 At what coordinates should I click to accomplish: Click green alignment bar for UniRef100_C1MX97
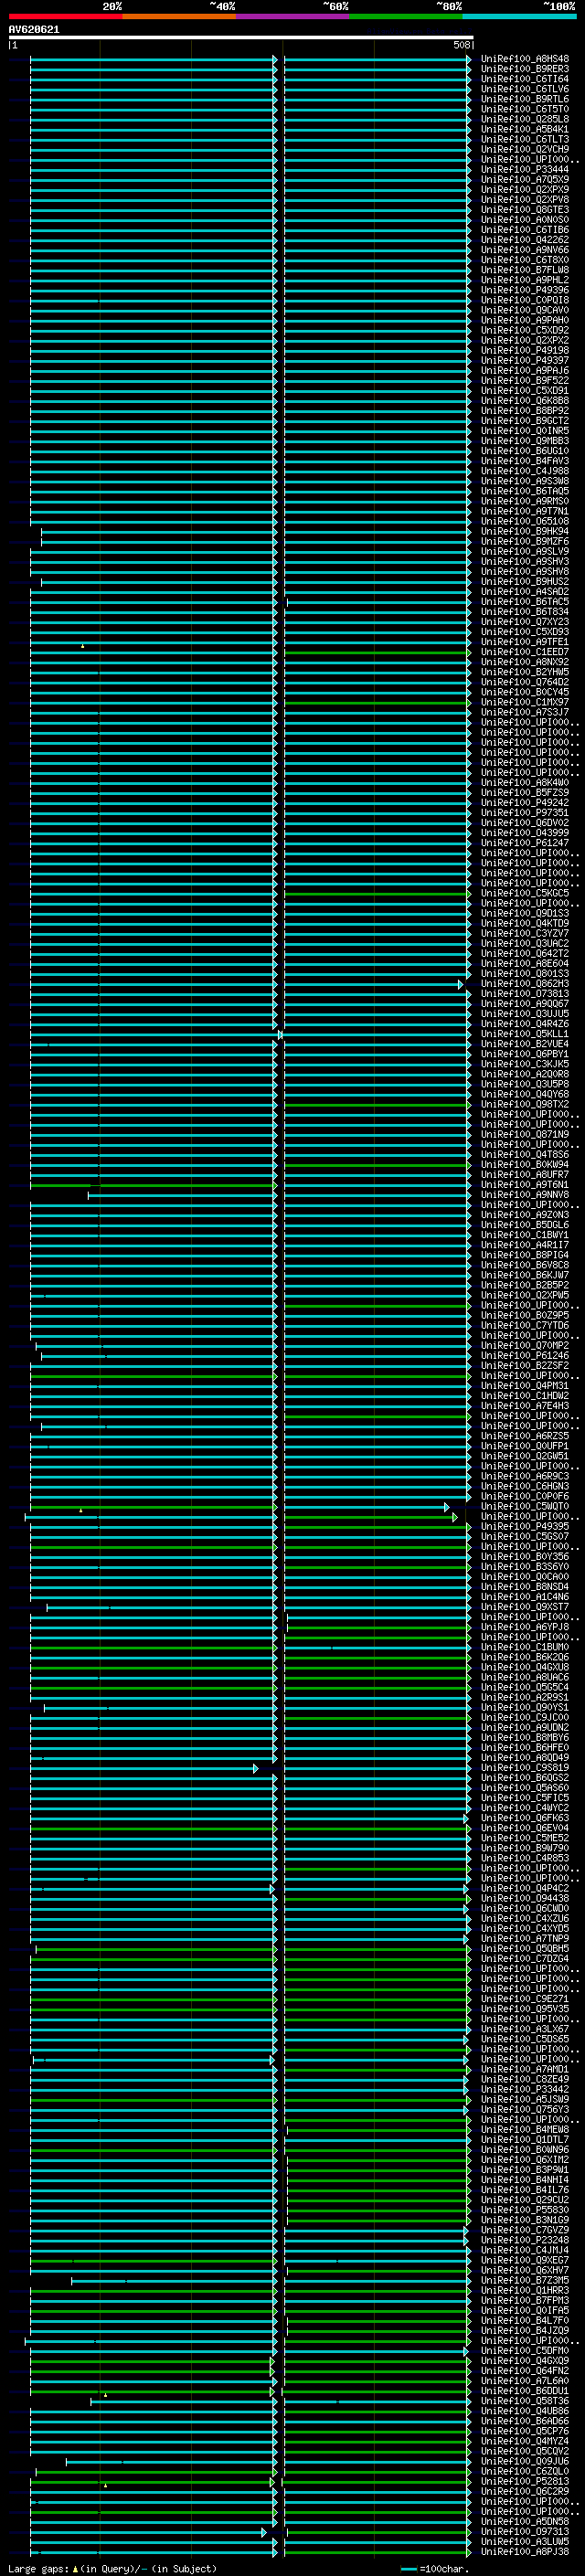pyautogui.click(x=377, y=702)
